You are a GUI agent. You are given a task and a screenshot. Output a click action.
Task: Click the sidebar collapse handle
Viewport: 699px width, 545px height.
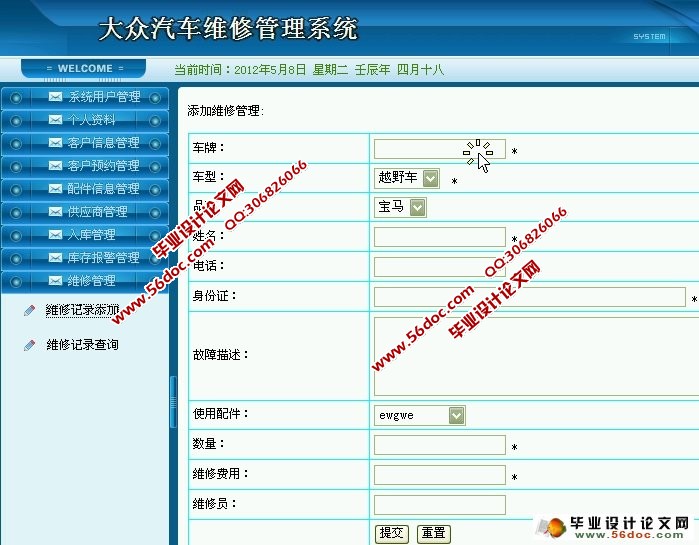coord(173,402)
